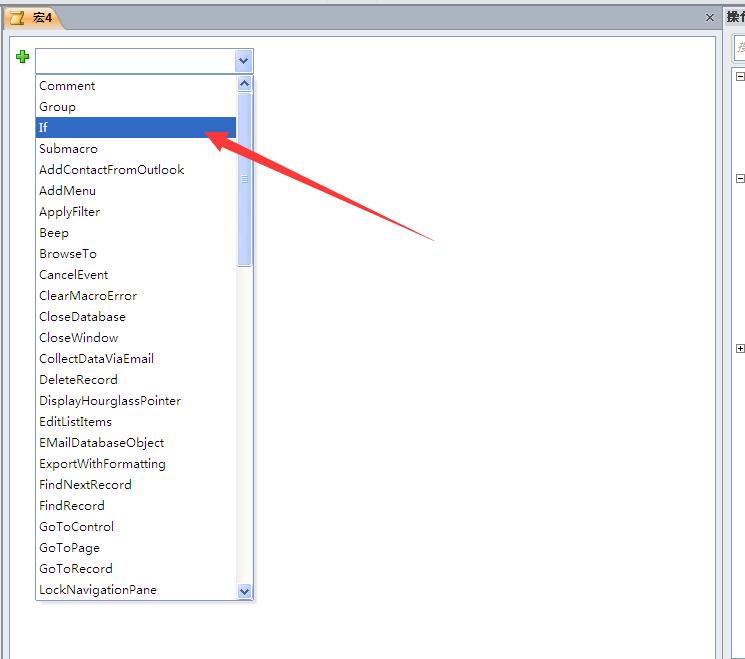Screen dimensions: 745x659
Task: Select FindNextRecord action
Action: [135, 485]
